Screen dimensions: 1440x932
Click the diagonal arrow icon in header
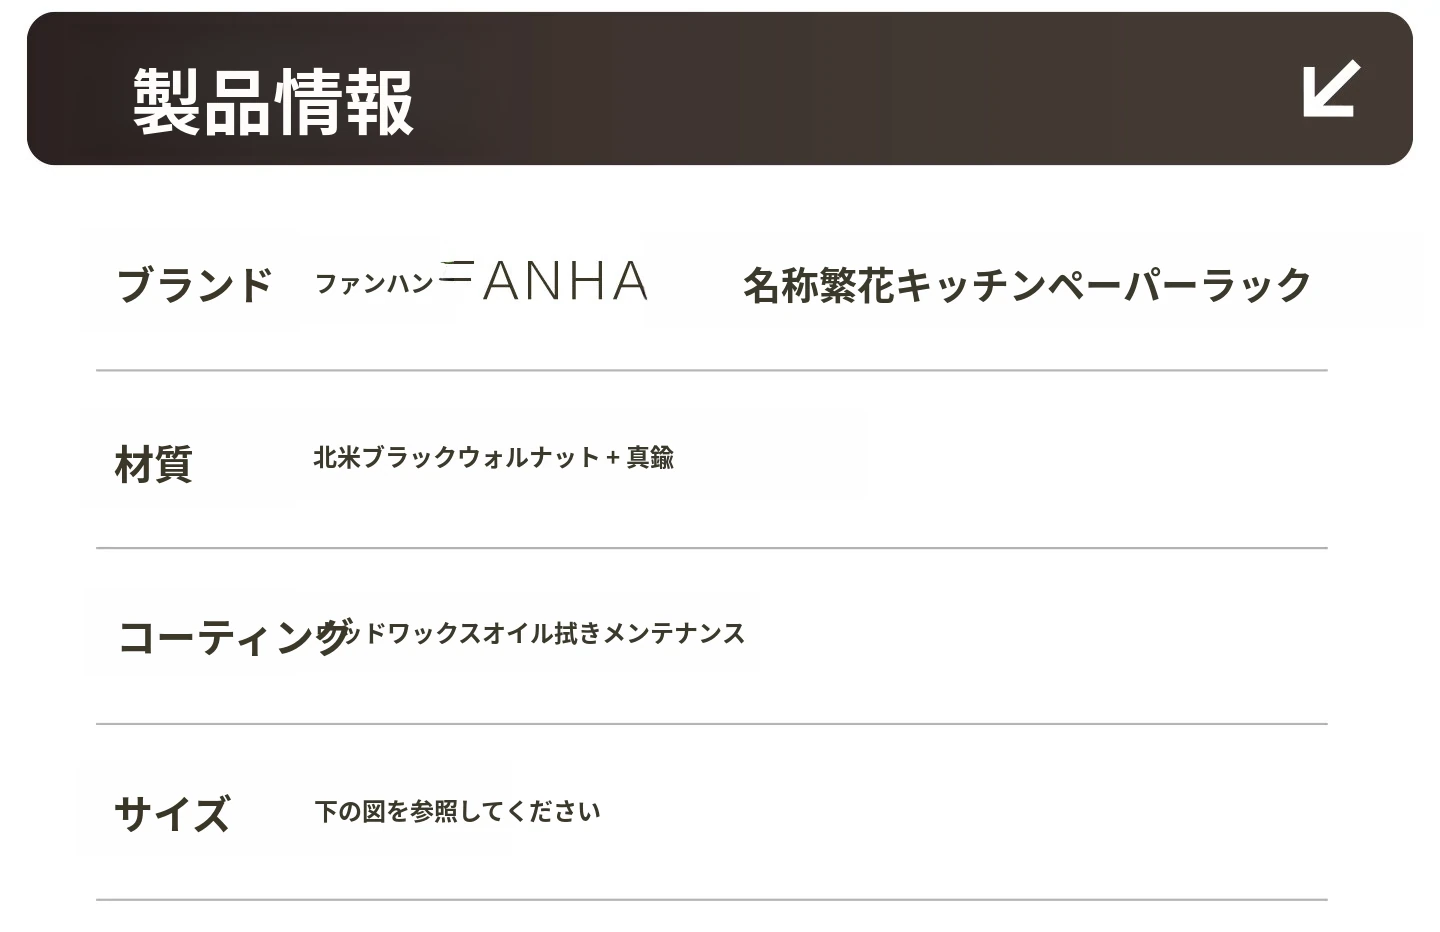pos(1331,89)
